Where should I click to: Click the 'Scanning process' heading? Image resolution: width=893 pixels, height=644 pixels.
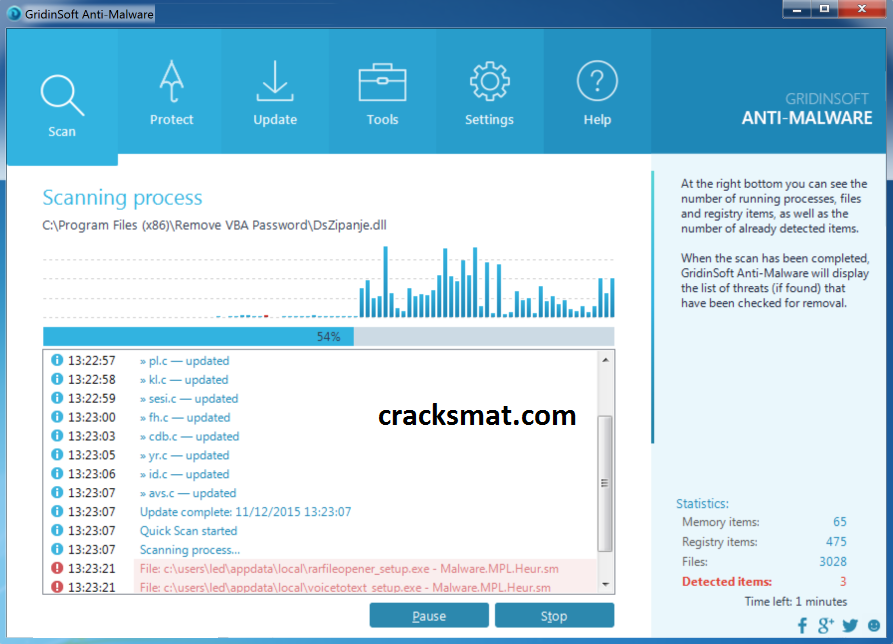tap(122, 198)
